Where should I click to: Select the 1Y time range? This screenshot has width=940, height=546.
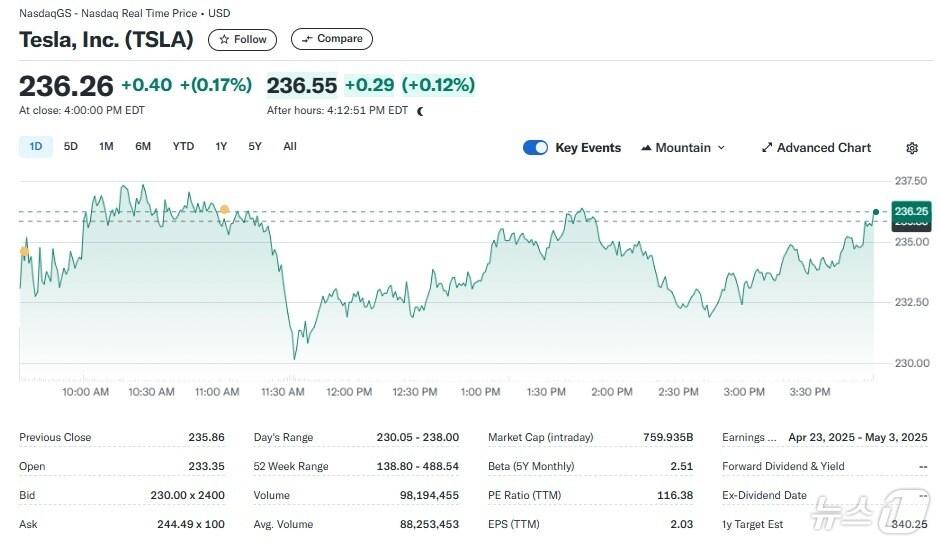pos(221,147)
